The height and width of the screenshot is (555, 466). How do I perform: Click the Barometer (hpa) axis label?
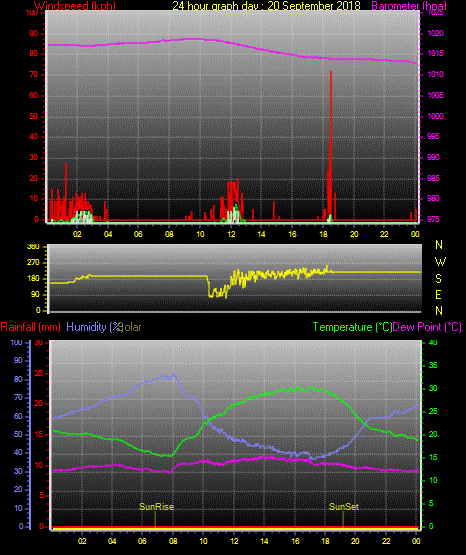(x=409, y=5)
